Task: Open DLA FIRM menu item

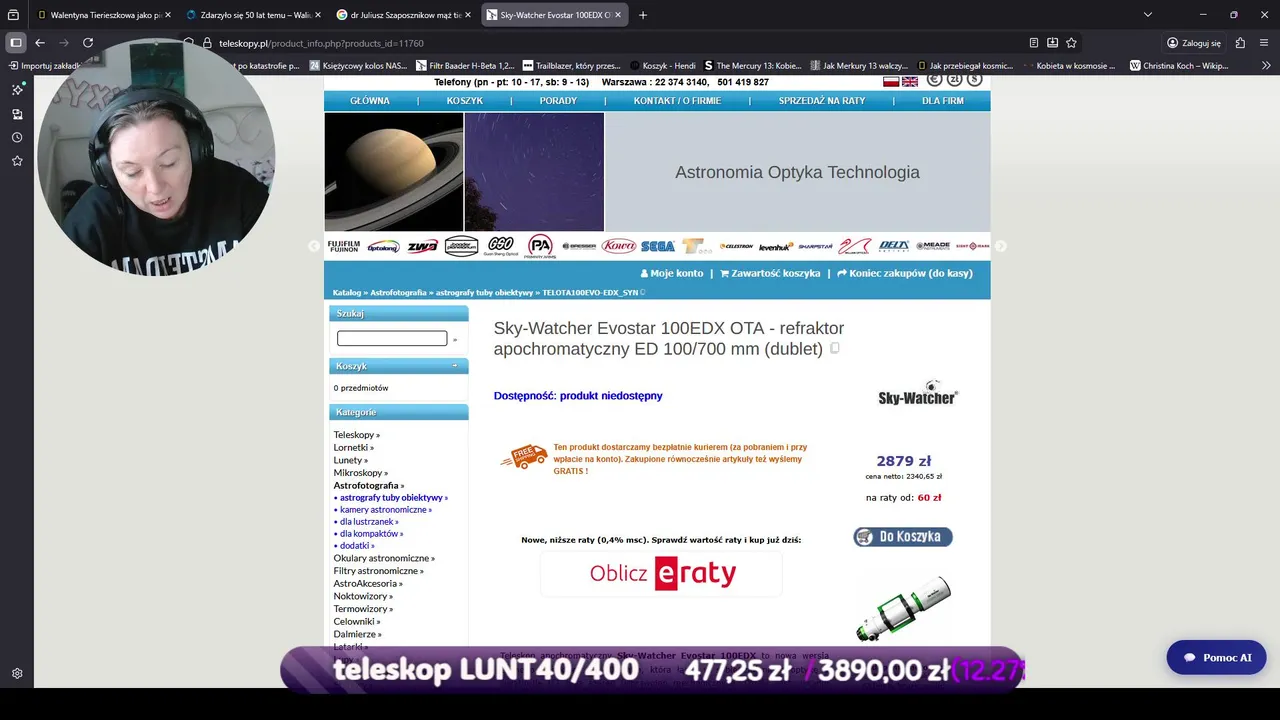Action: [943, 101]
